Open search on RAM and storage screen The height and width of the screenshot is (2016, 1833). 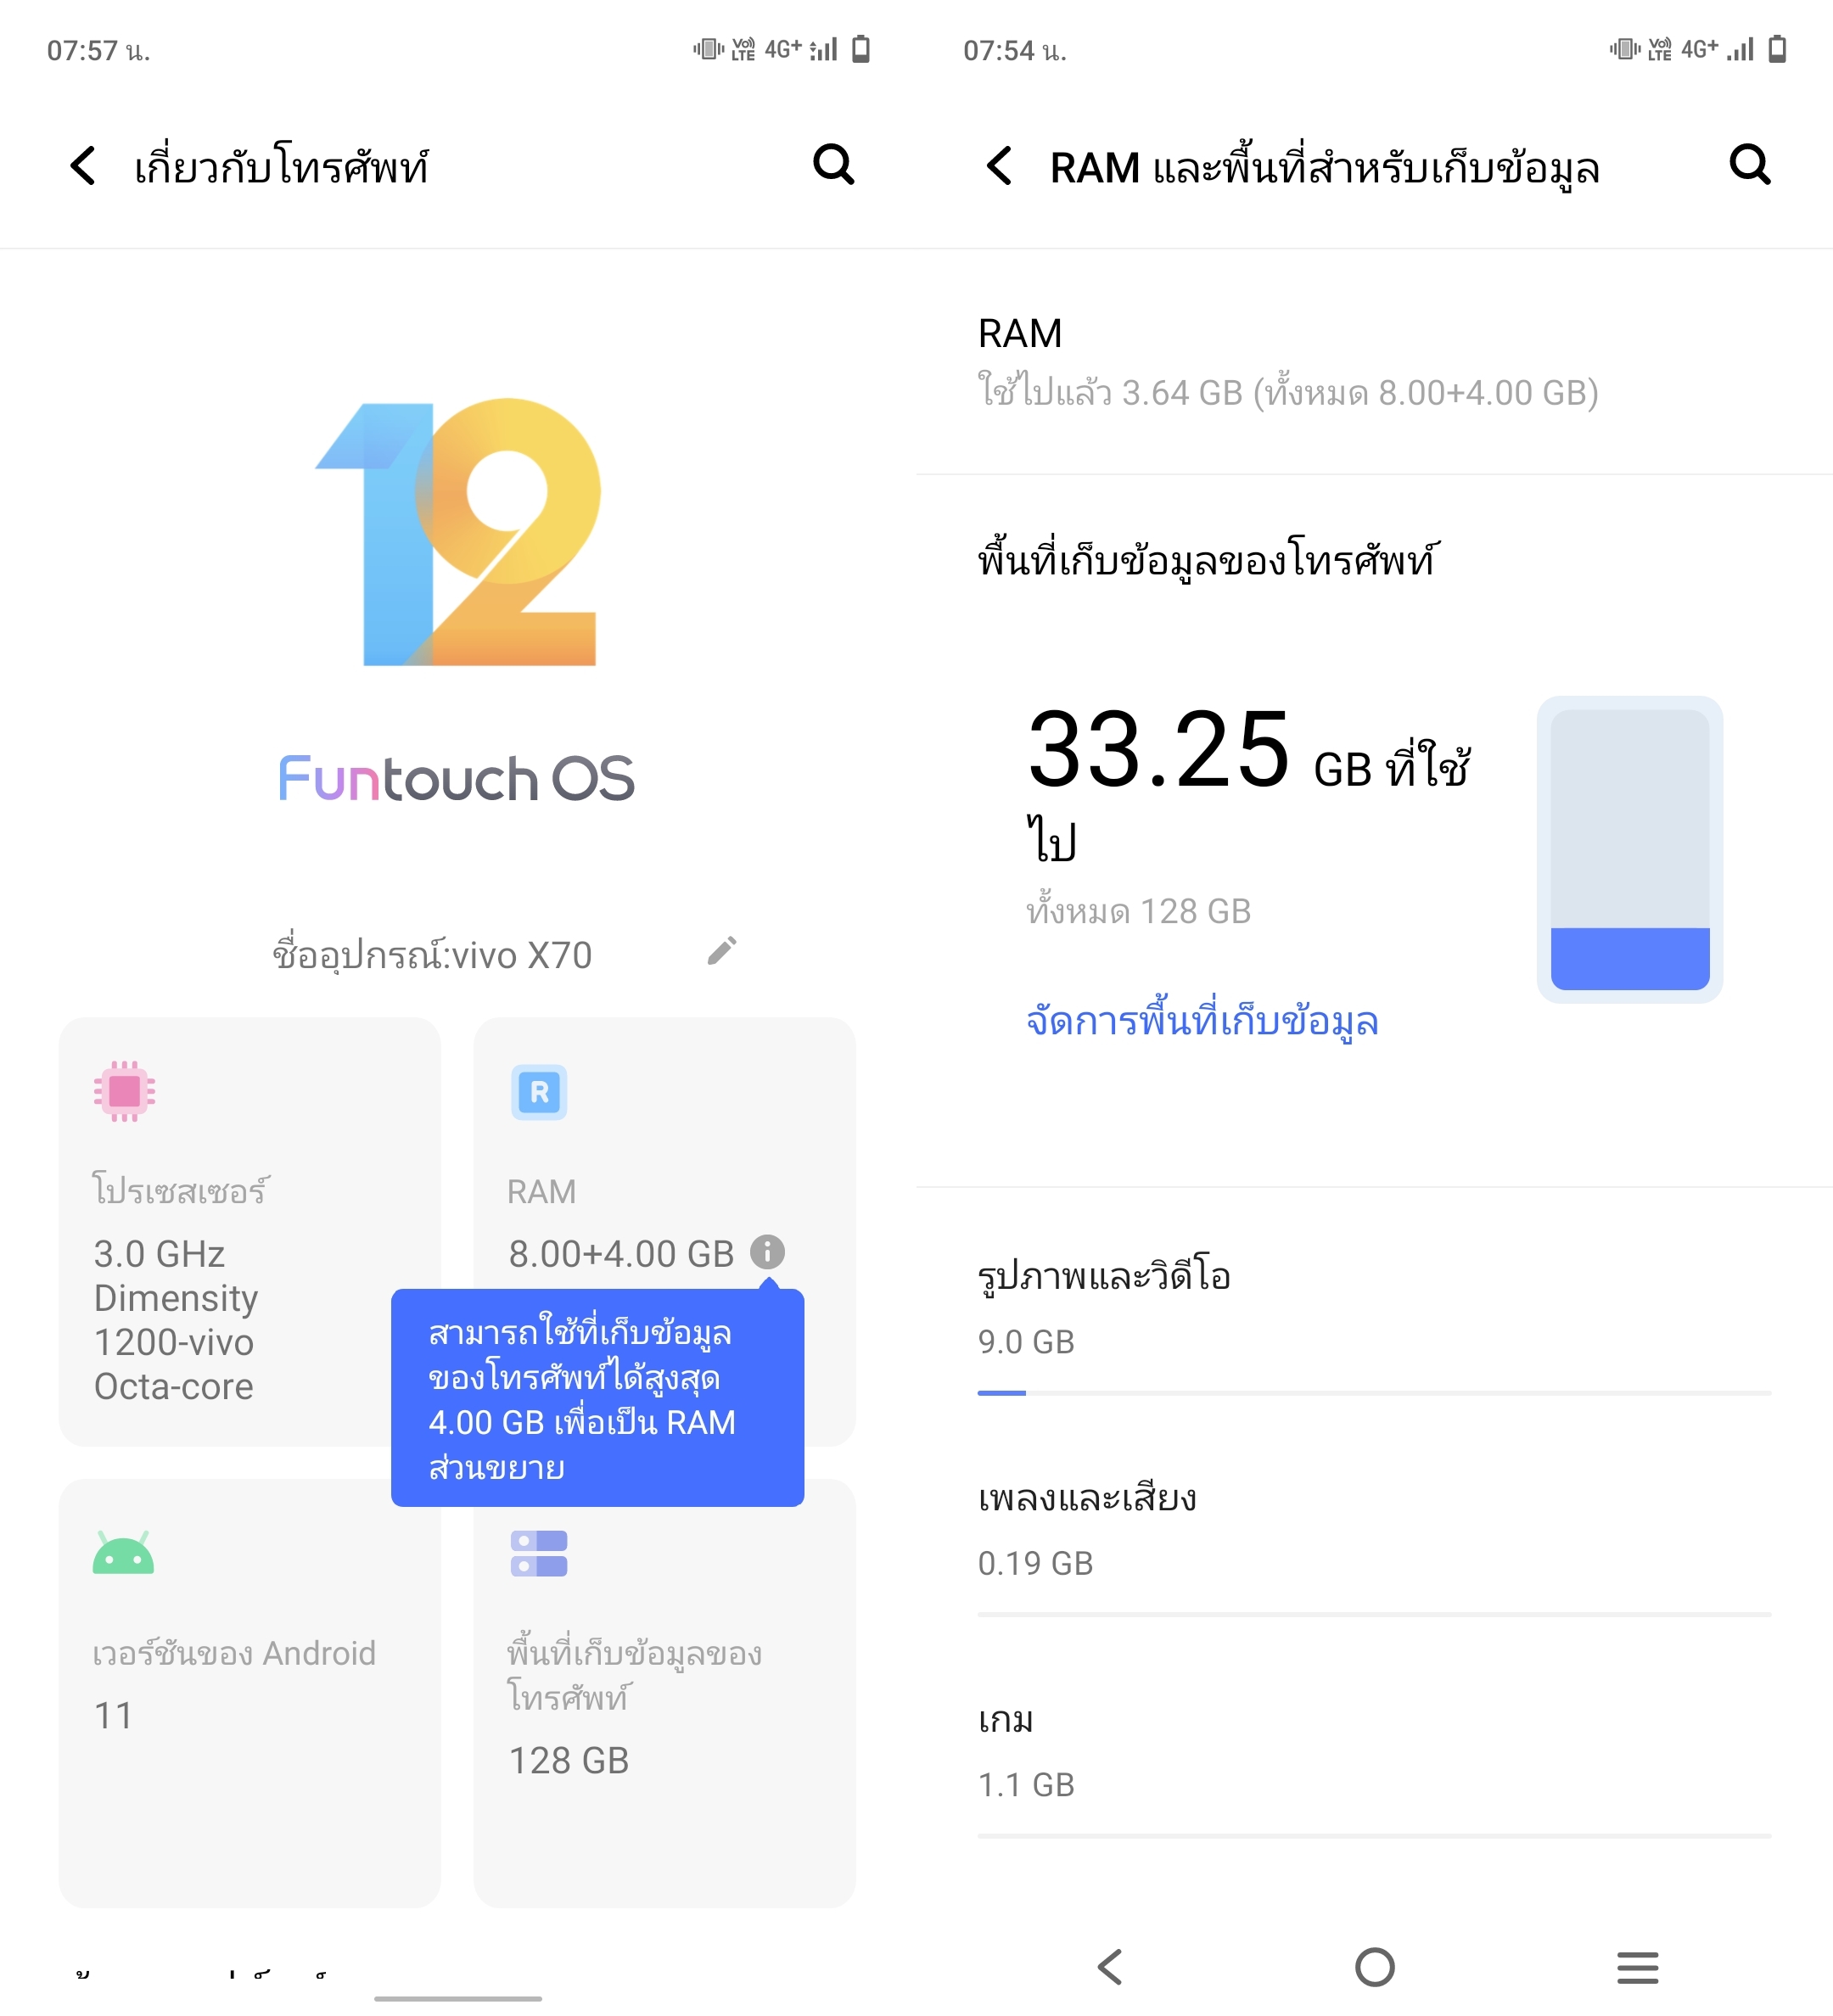click(1750, 165)
